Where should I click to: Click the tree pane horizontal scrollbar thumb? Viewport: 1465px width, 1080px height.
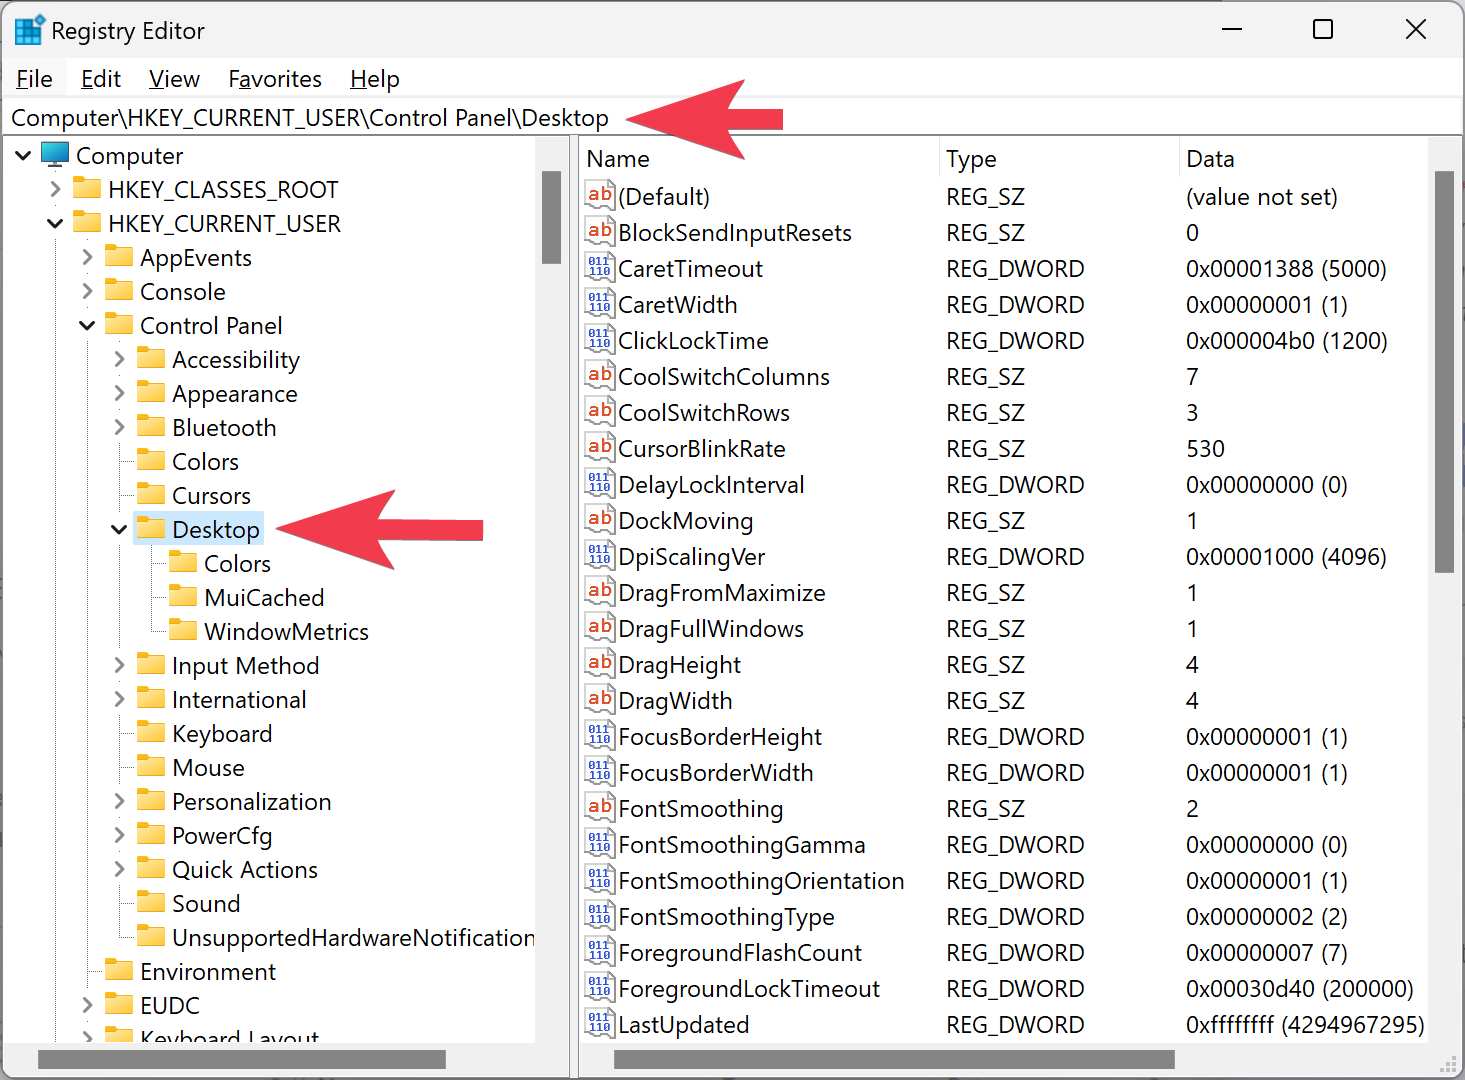(242, 1059)
